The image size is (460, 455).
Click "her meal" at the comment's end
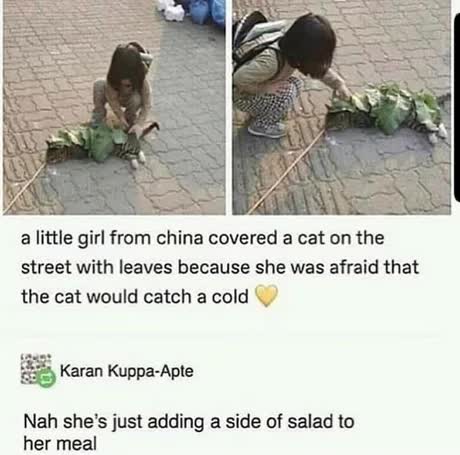tap(60, 443)
